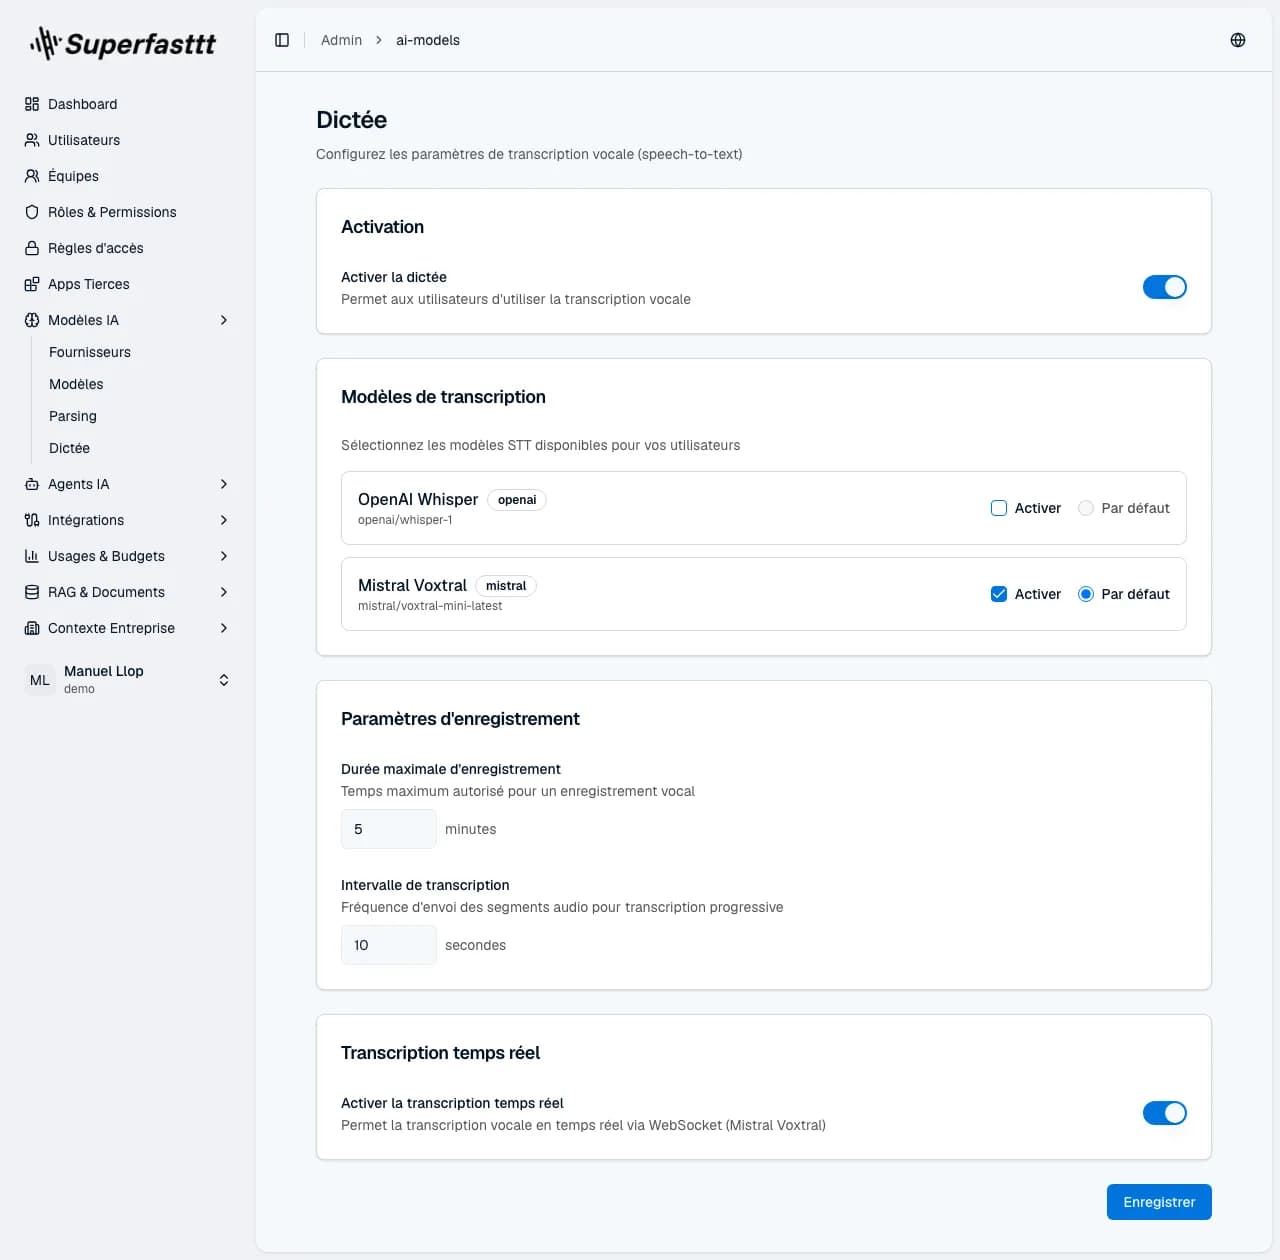Disable the Activer la dictée switch
Screen dimensions: 1280x1260
pos(1165,287)
